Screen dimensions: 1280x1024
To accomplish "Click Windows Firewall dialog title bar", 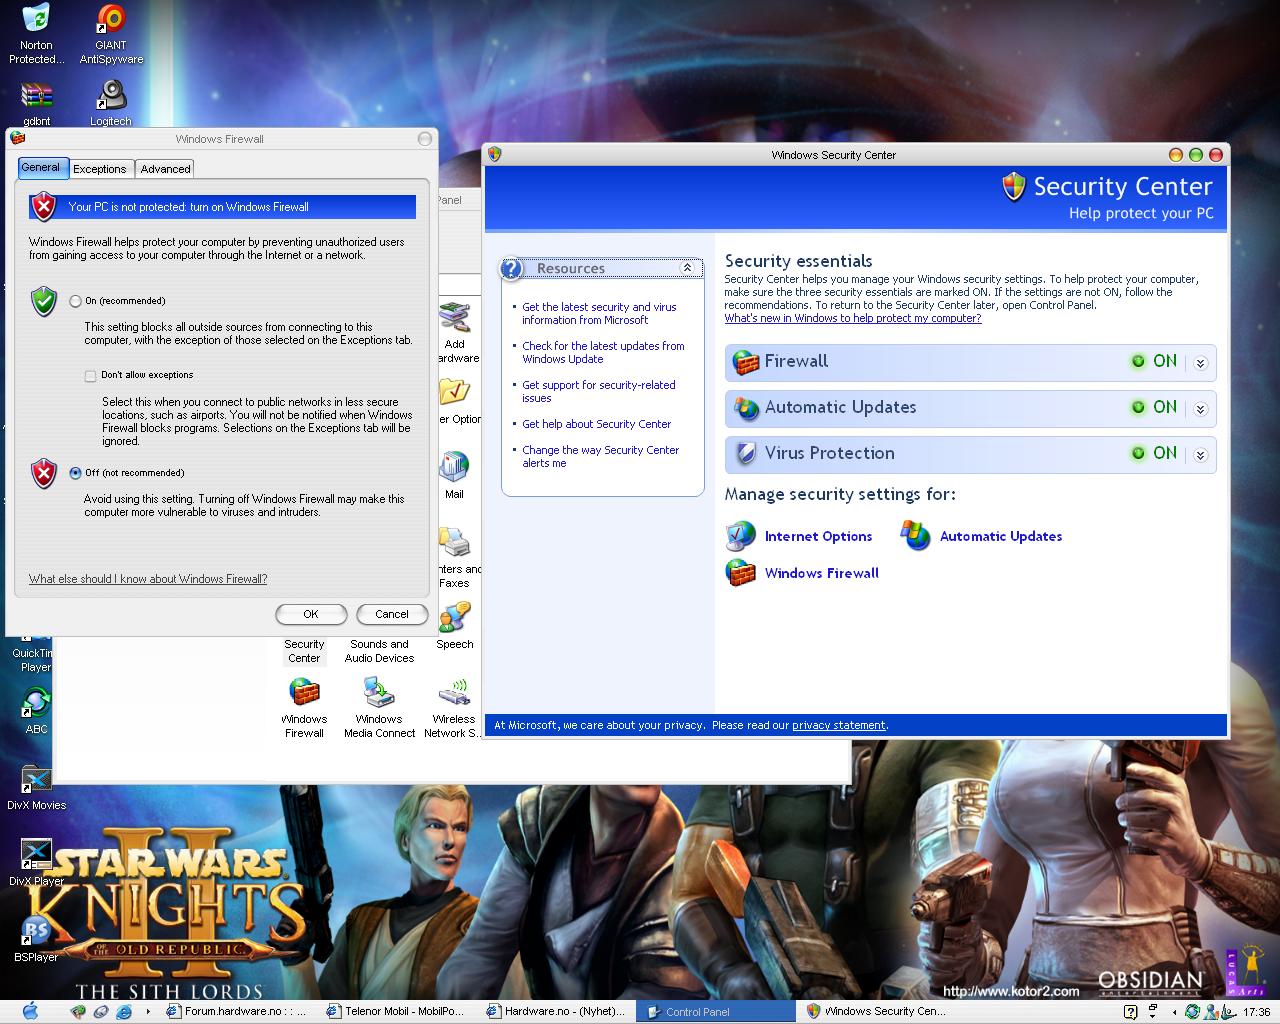I will (x=219, y=139).
